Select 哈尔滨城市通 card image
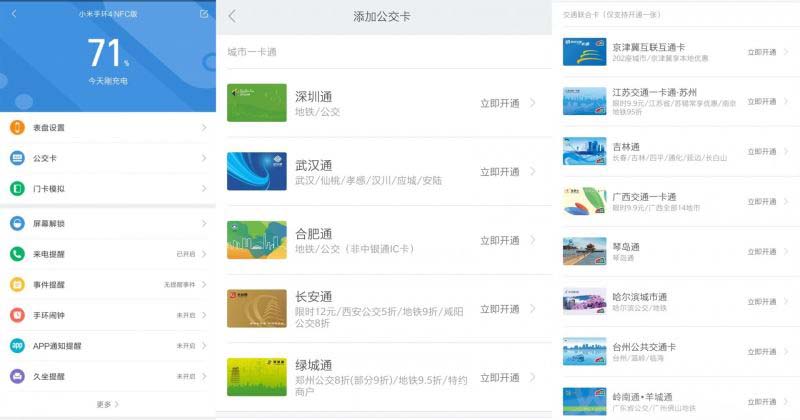Viewport: 800px width, 420px height. (x=584, y=301)
